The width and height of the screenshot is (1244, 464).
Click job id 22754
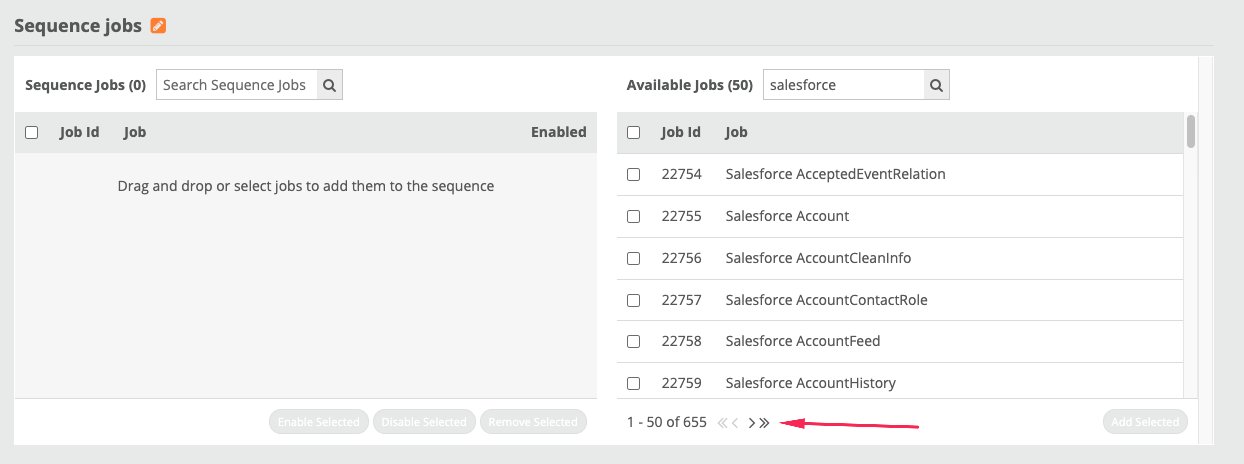[682, 174]
